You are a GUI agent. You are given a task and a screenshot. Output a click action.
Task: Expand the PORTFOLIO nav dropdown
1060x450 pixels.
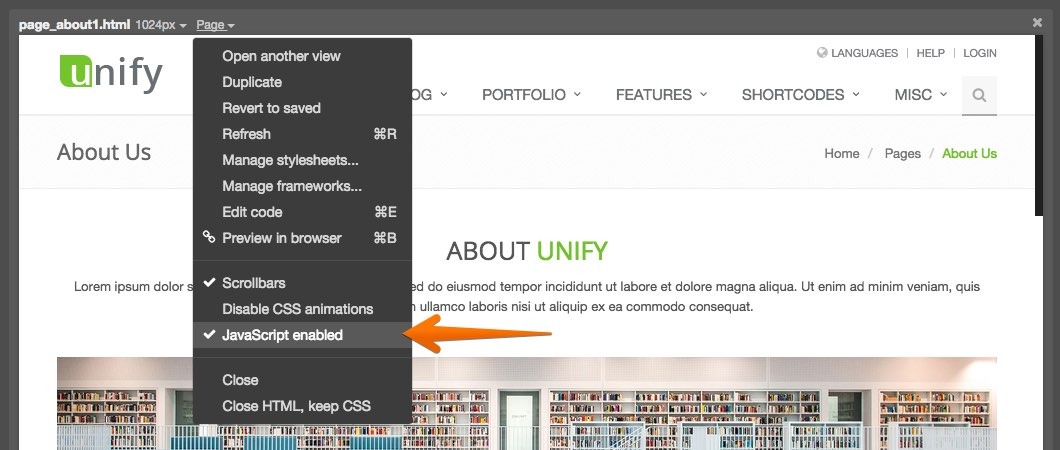click(x=531, y=95)
